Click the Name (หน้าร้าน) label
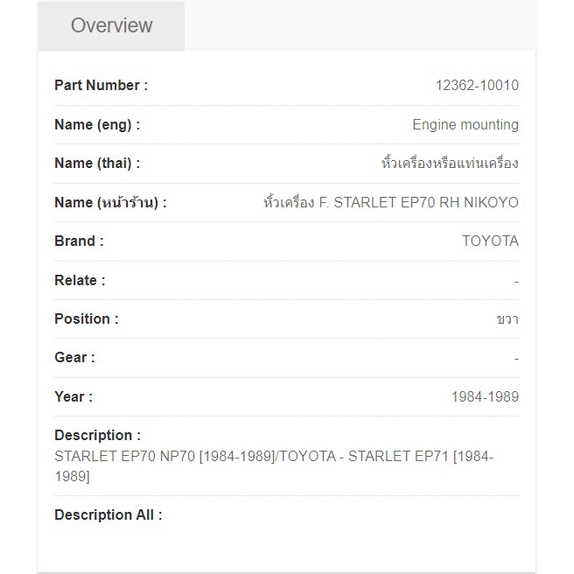574x574 pixels. click(111, 202)
